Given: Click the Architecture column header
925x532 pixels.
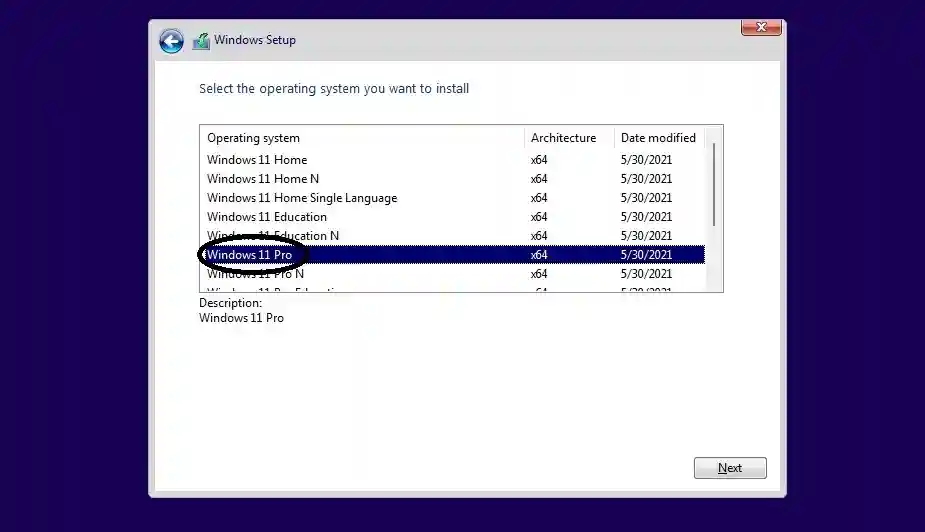Looking at the screenshot, I should click(569, 138).
